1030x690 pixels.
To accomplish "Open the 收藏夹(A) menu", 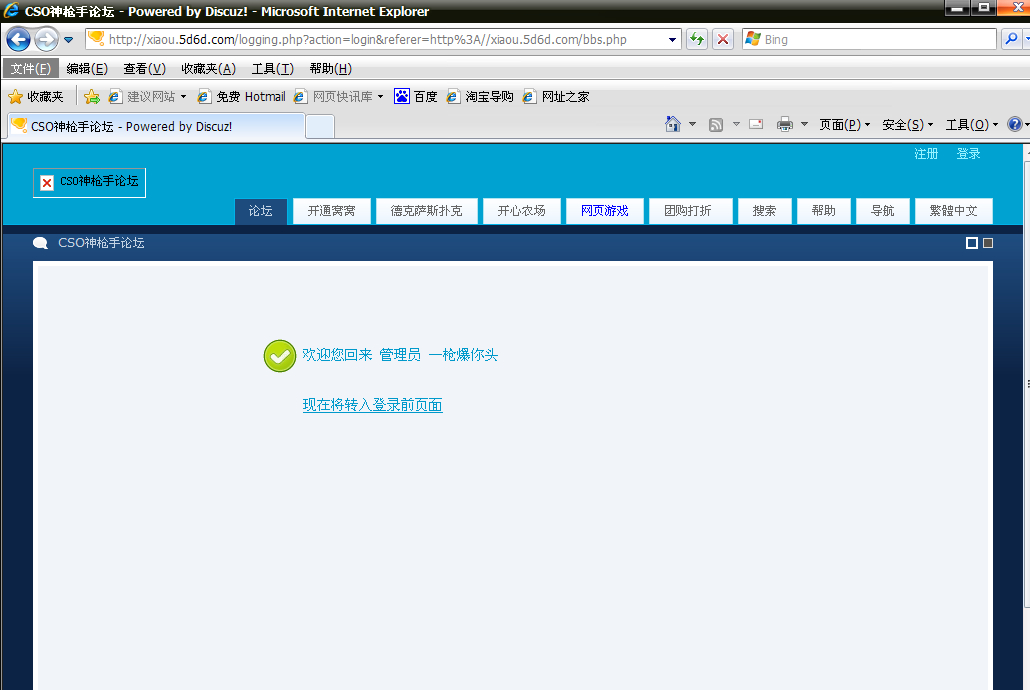I will pyautogui.click(x=208, y=68).
